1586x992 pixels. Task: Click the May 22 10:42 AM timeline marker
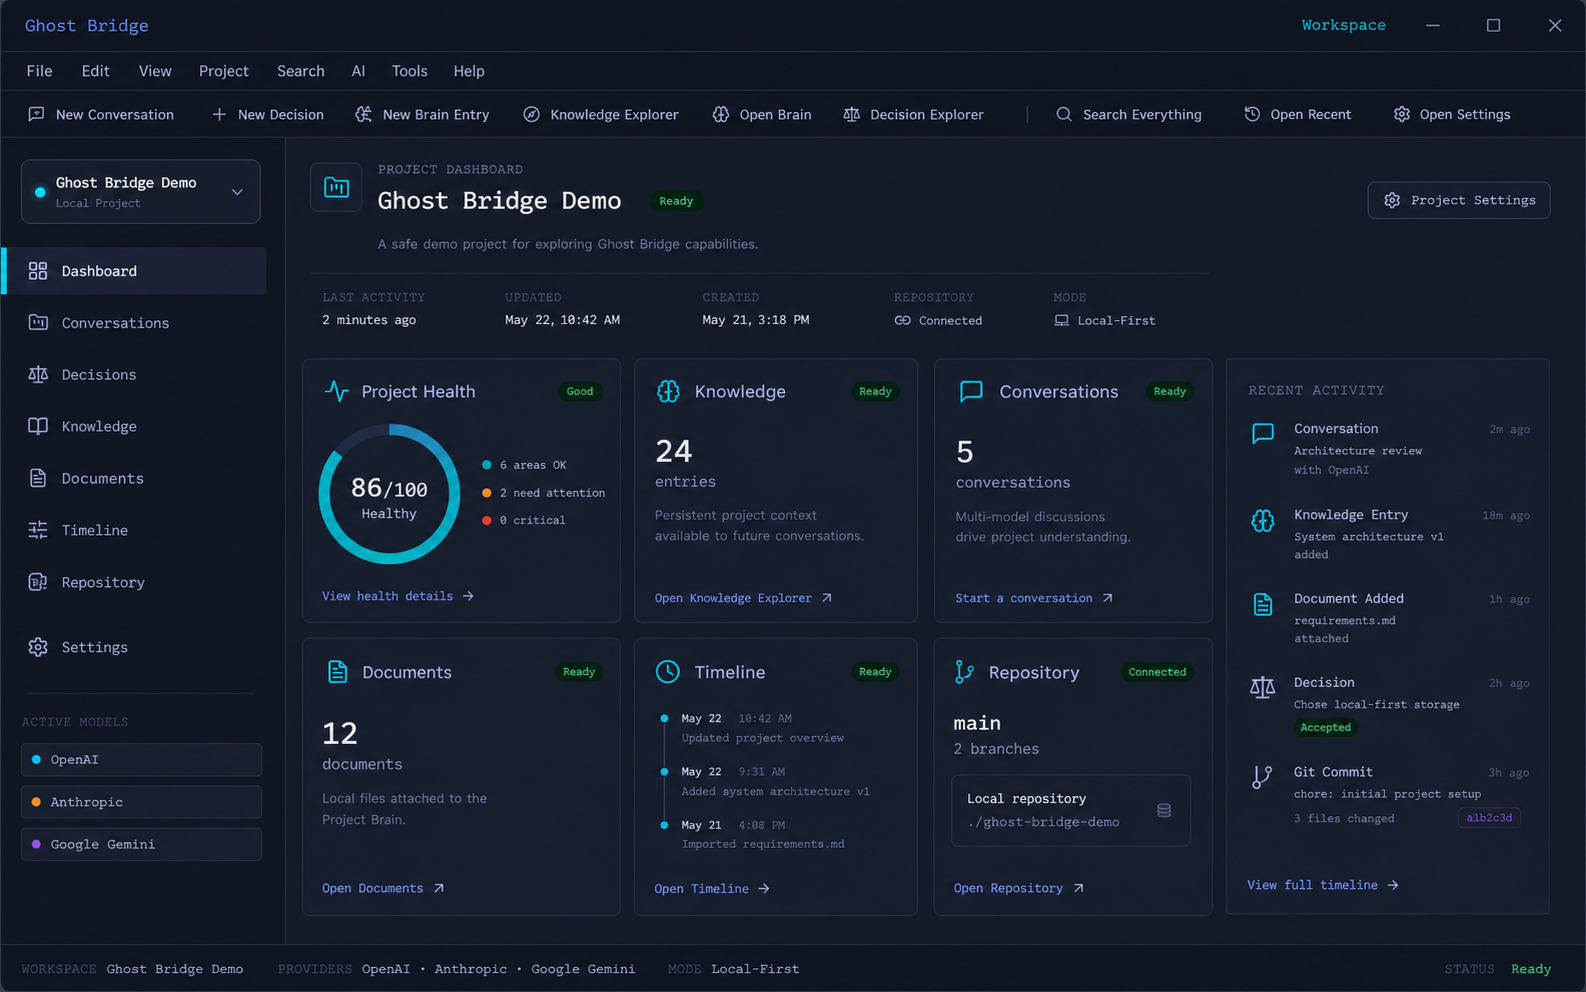[664, 718]
